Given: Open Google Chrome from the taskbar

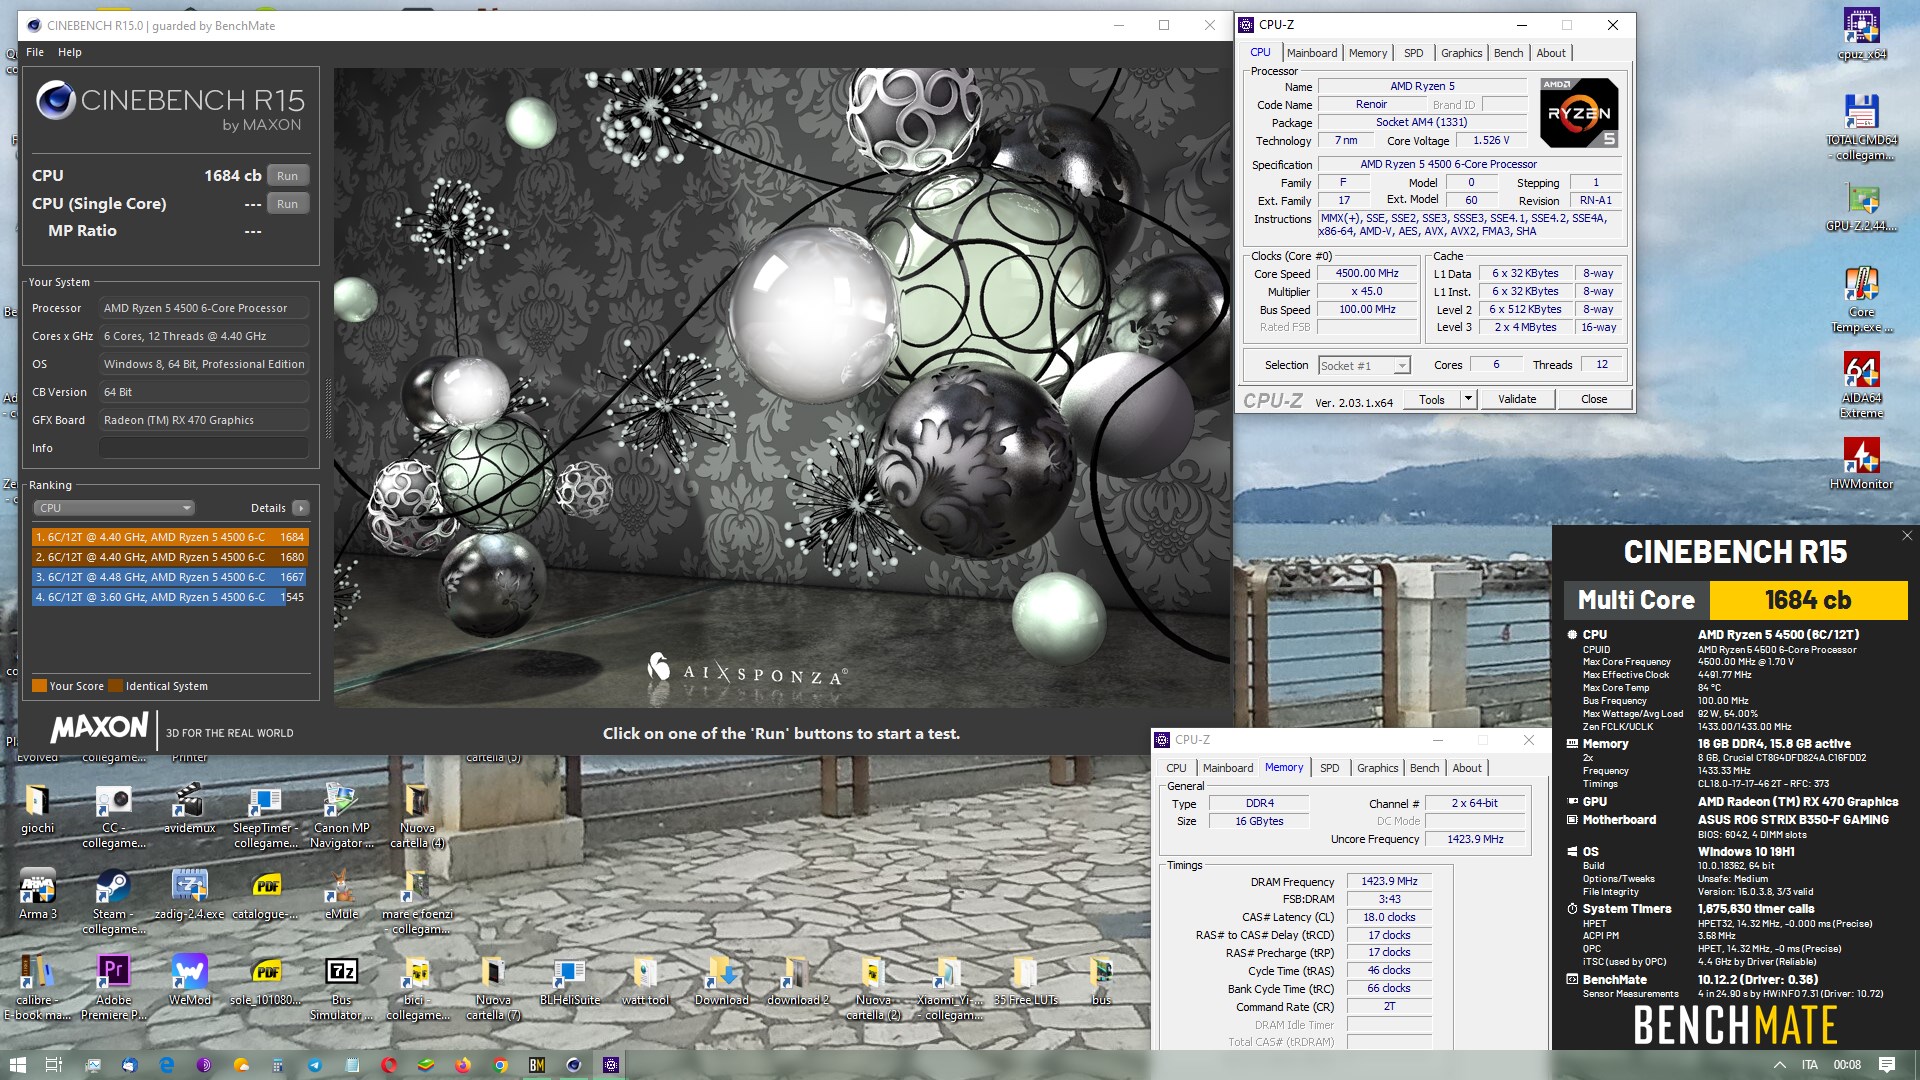Looking at the screenshot, I should (500, 1065).
